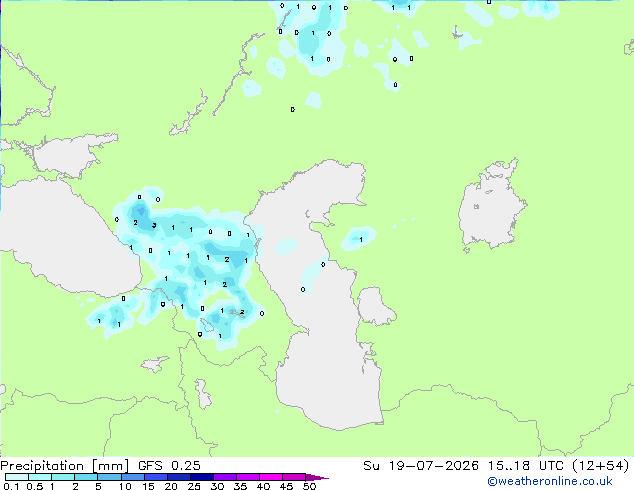
Task: Click the purple 30 to 35 mm swatch
Action: [225, 477]
